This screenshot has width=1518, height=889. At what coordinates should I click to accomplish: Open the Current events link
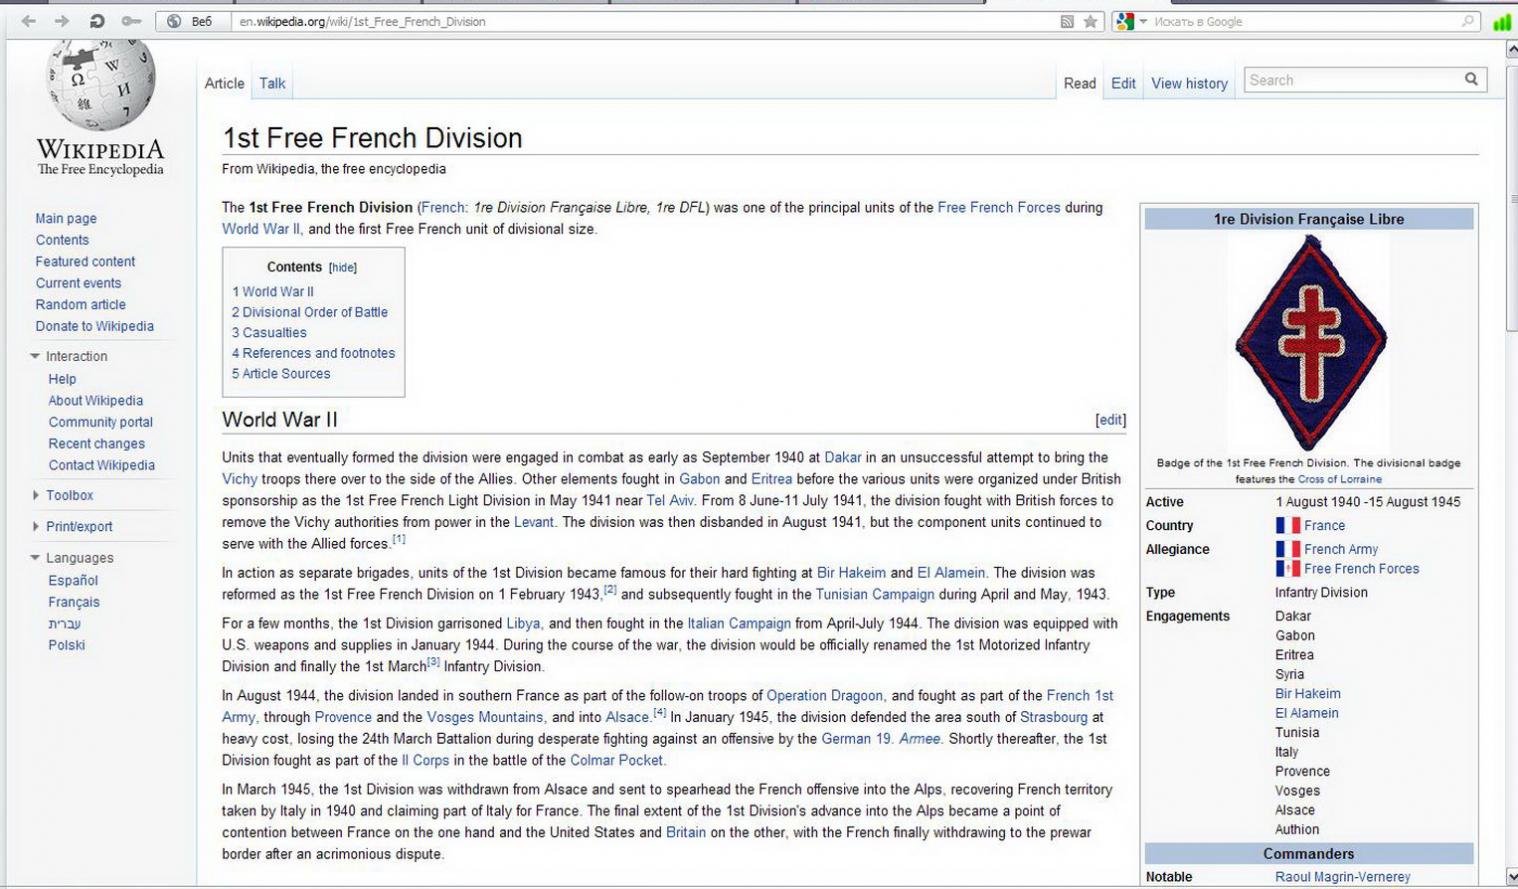78,283
